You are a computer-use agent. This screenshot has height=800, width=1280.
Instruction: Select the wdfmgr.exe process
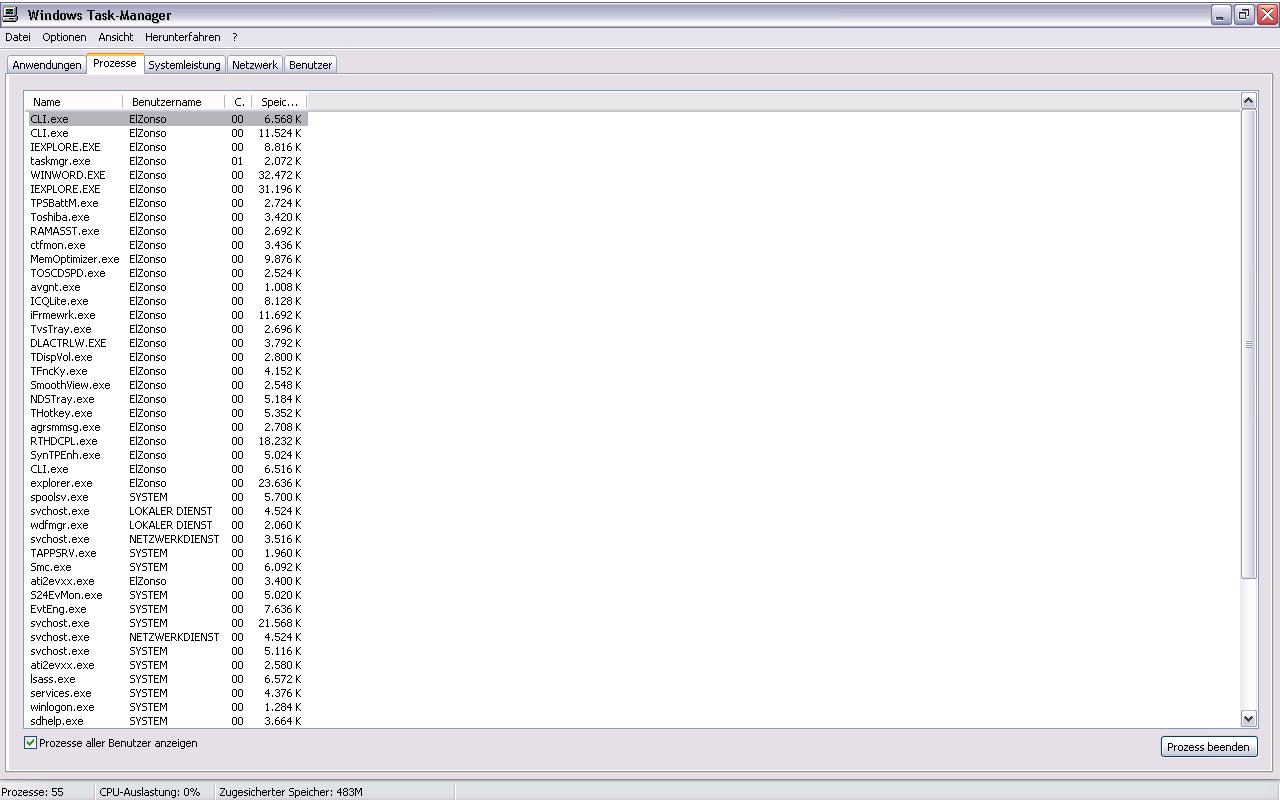(167, 525)
